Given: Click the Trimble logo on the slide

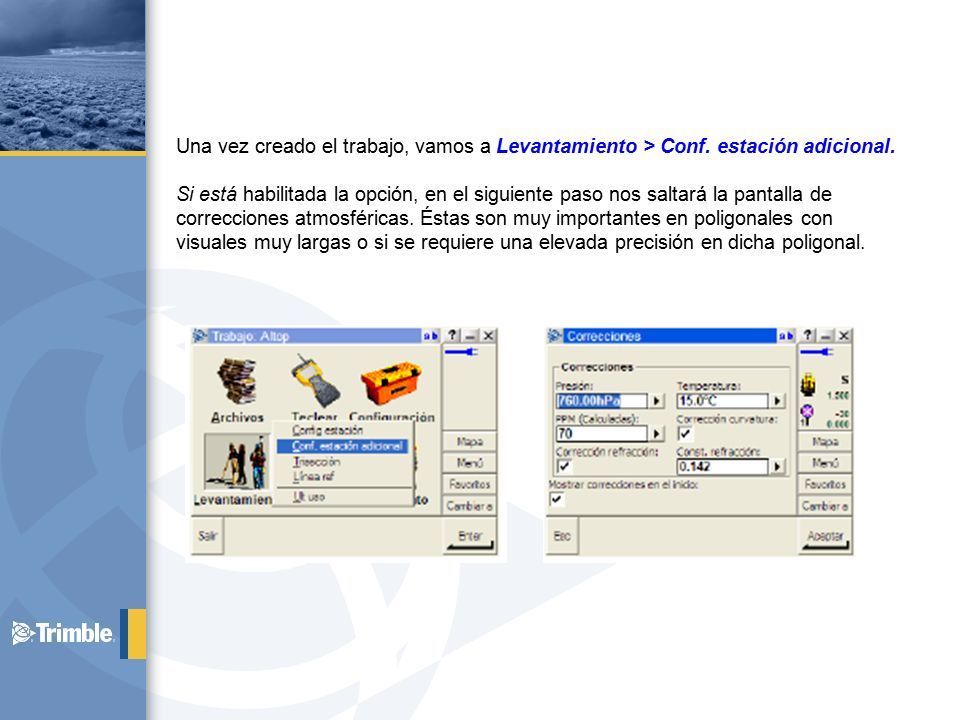Looking at the screenshot, I should [62, 633].
